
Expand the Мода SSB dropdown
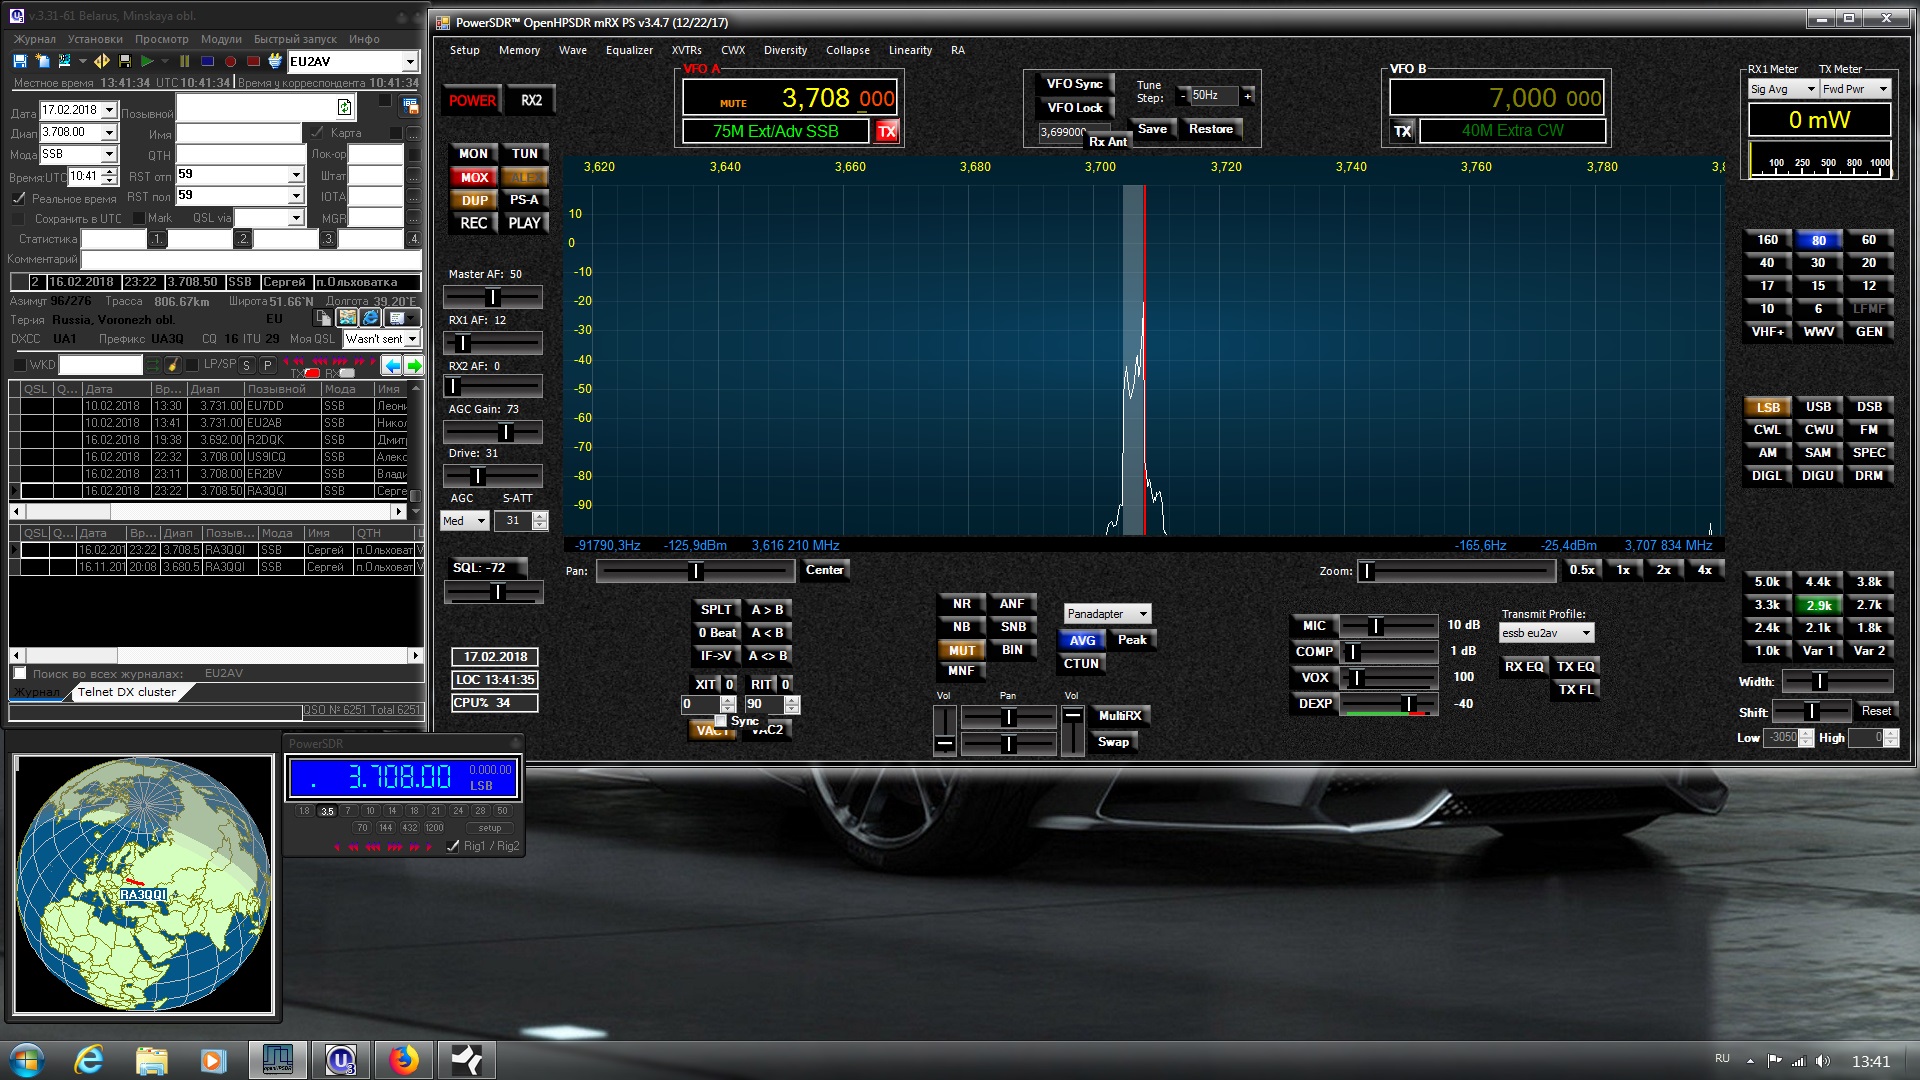(x=109, y=154)
